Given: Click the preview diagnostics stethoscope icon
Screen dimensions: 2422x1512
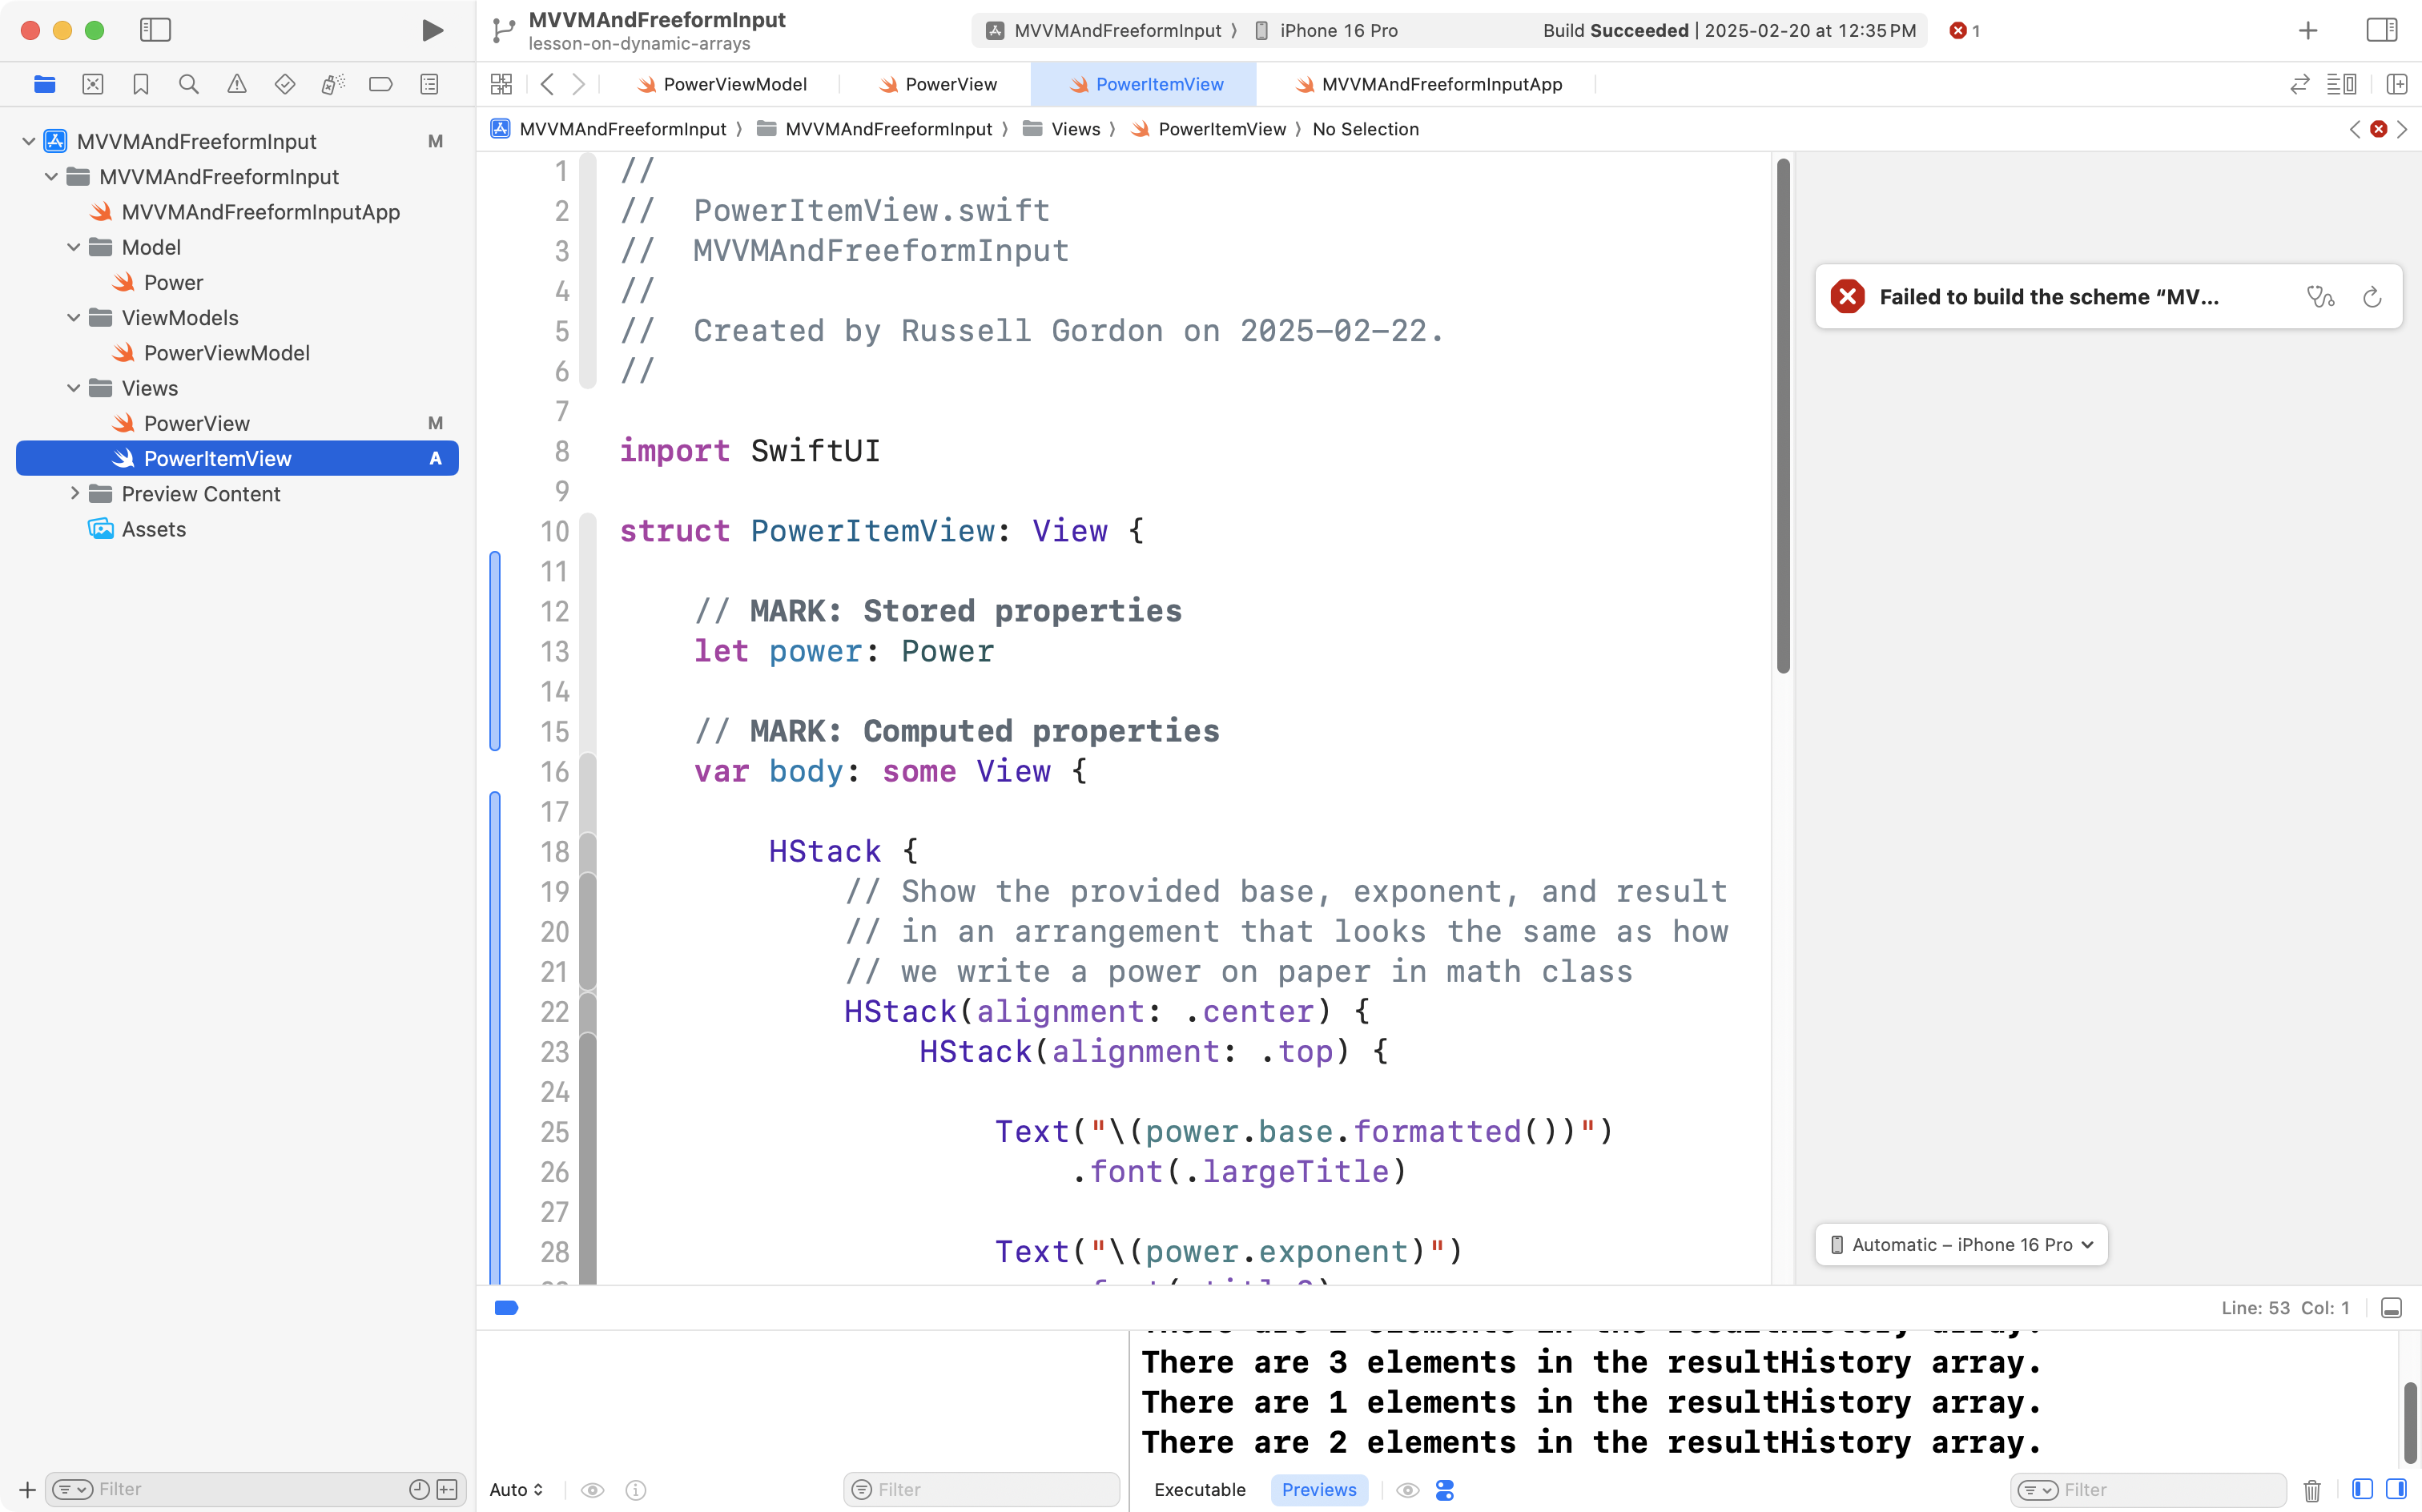Looking at the screenshot, I should (2320, 297).
